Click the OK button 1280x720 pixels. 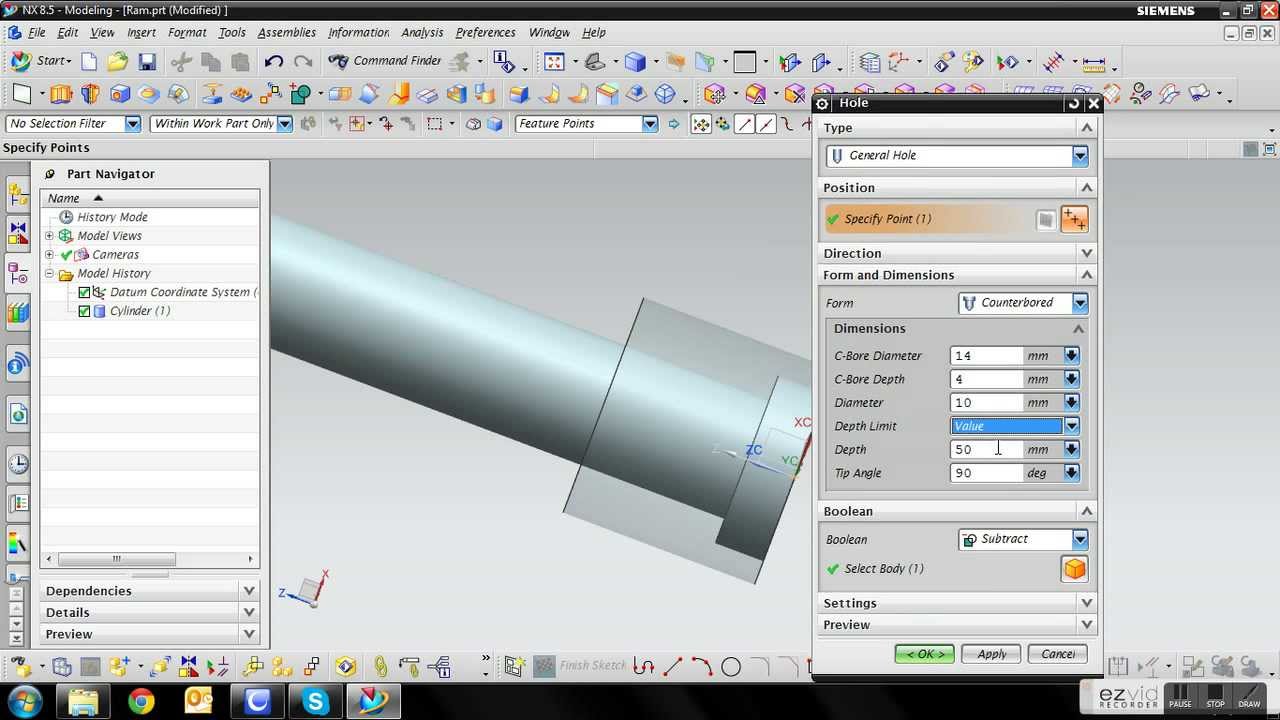coord(924,654)
